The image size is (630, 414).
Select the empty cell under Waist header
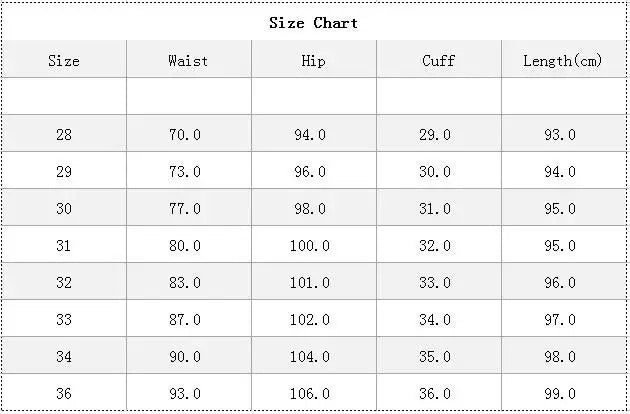pos(188,97)
